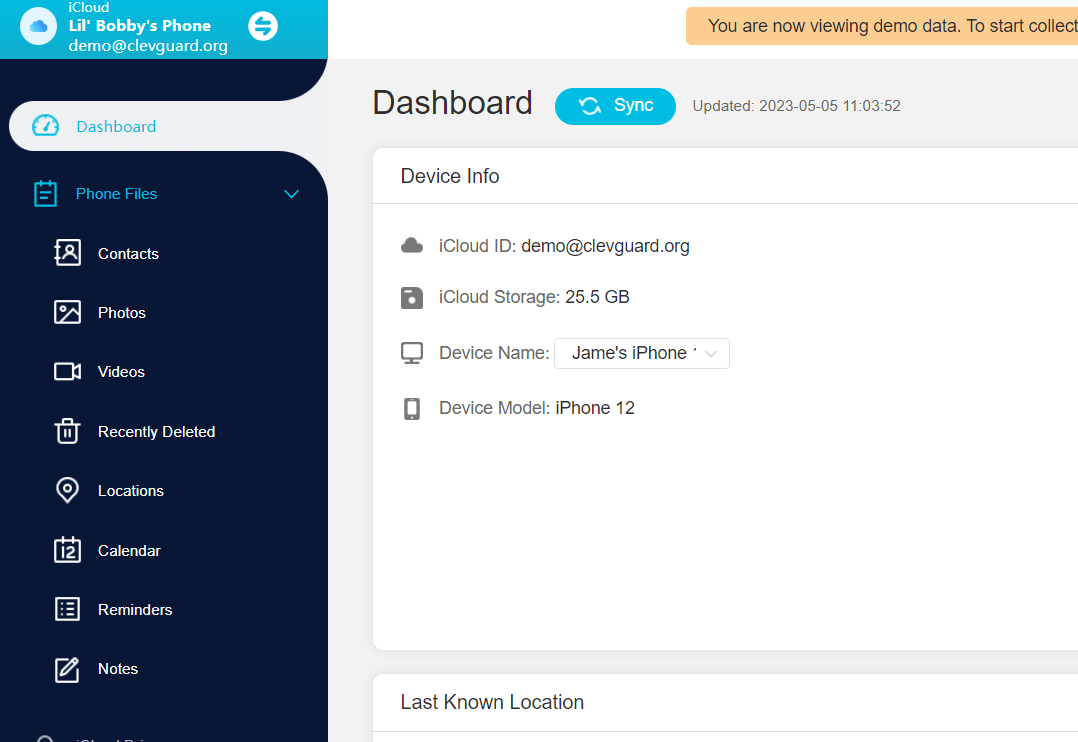
Task: Click the demo data notice banner
Action: 882,26
